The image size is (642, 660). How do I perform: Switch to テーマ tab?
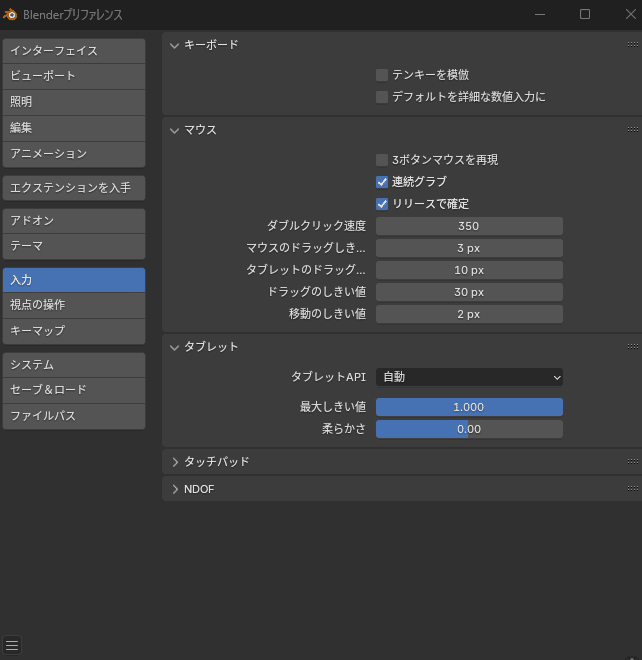(x=74, y=246)
